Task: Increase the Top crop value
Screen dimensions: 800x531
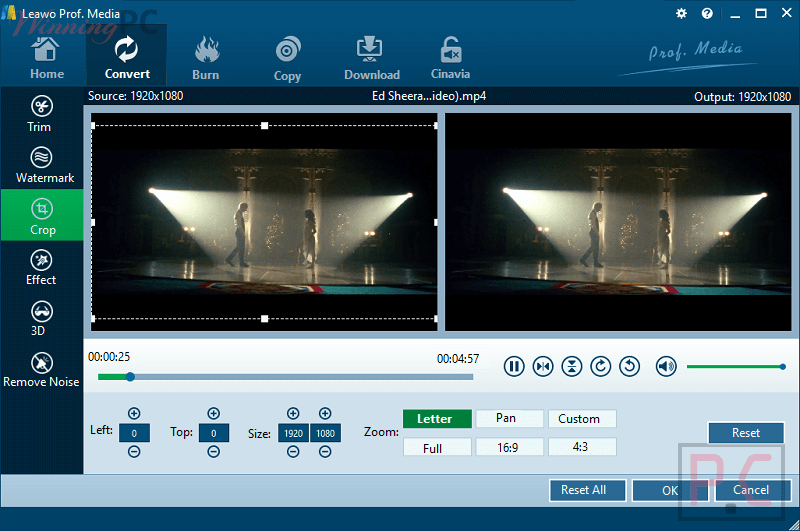Action: coord(214,413)
